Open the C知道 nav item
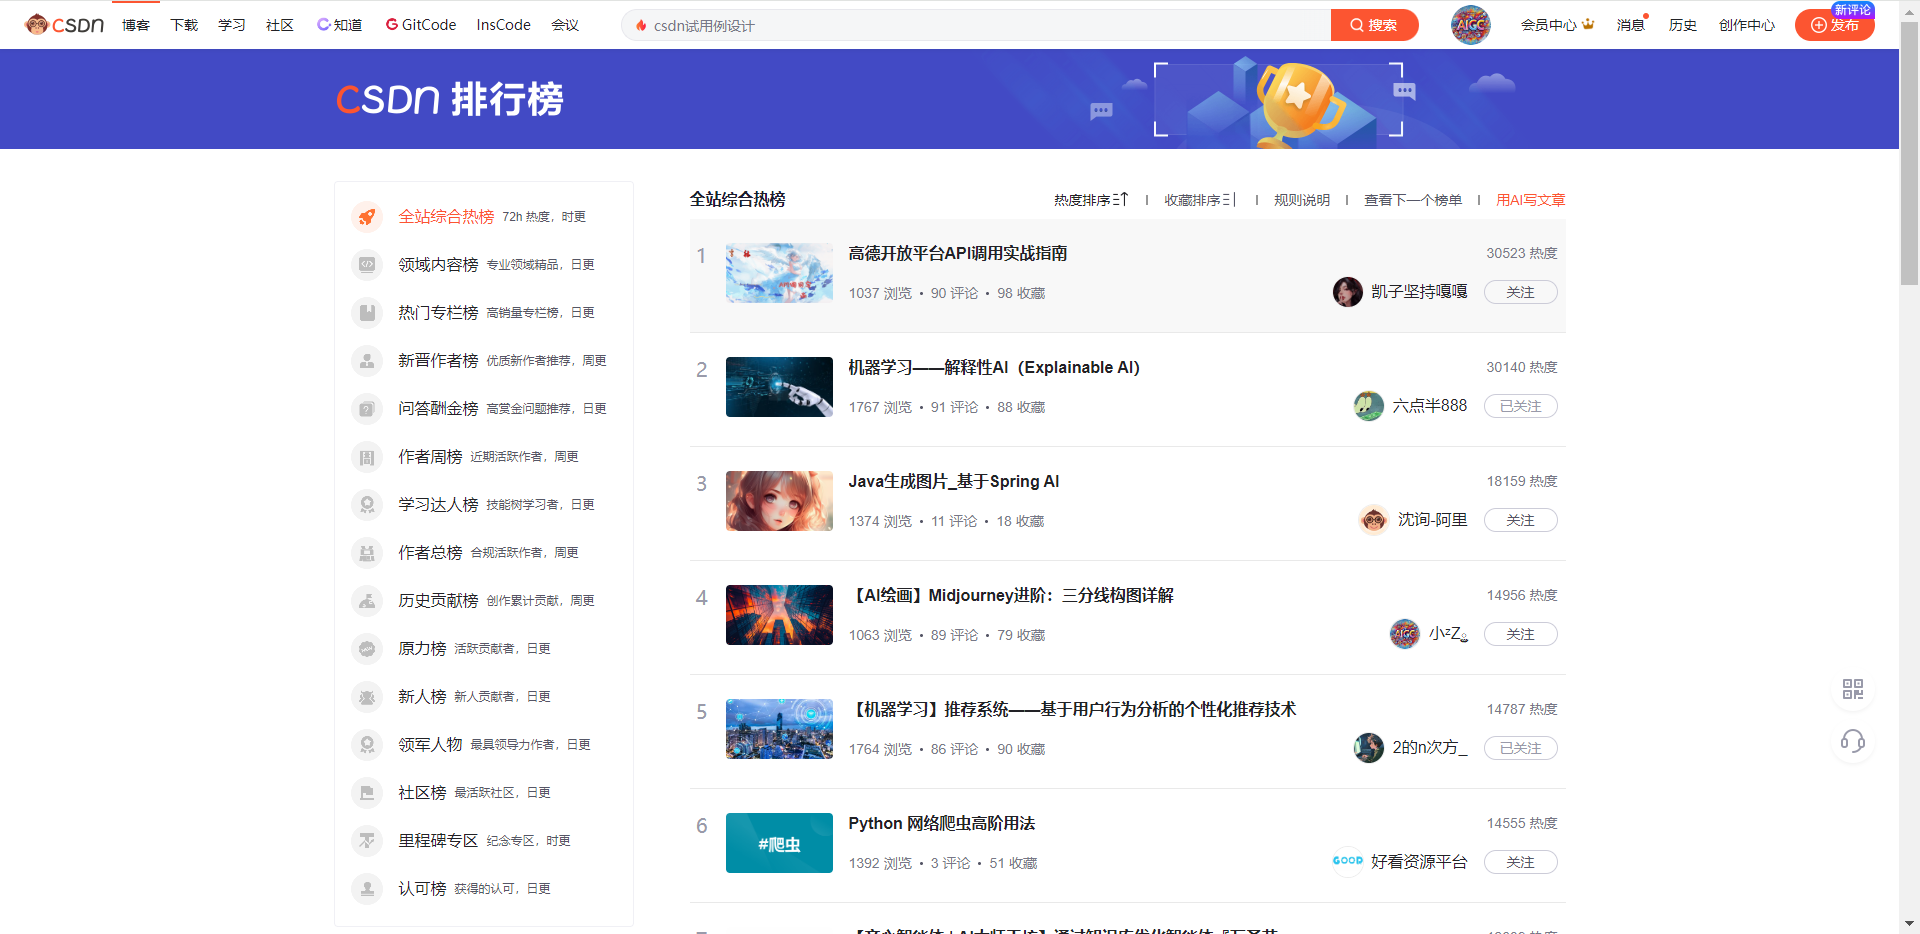This screenshot has height=934, width=1920. coord(340,25)
